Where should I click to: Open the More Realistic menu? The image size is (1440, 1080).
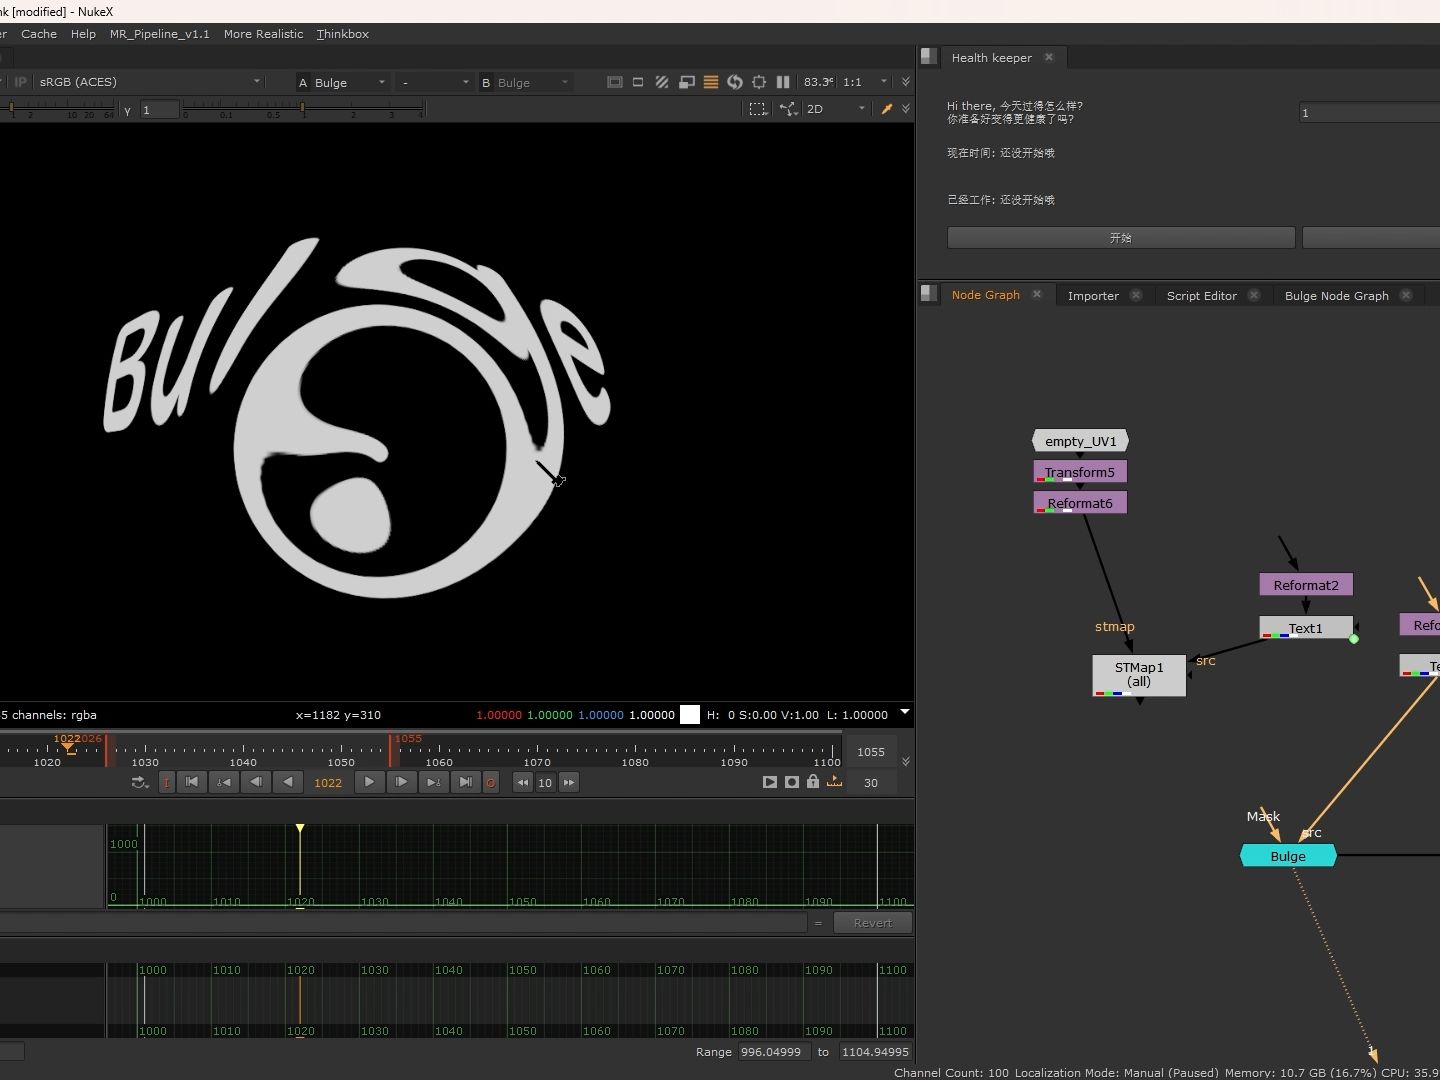263,34
